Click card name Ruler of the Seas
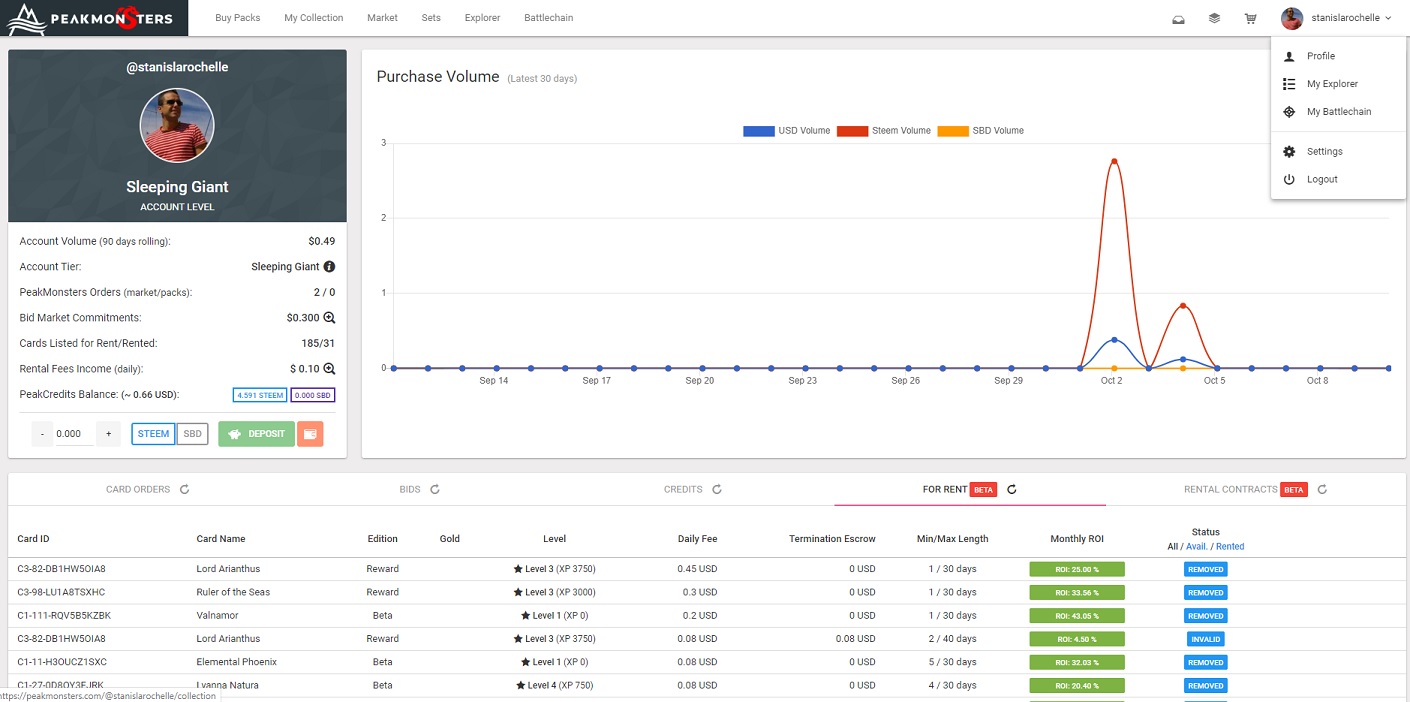This screenshot has height=702, width=1410. (233, 592)
